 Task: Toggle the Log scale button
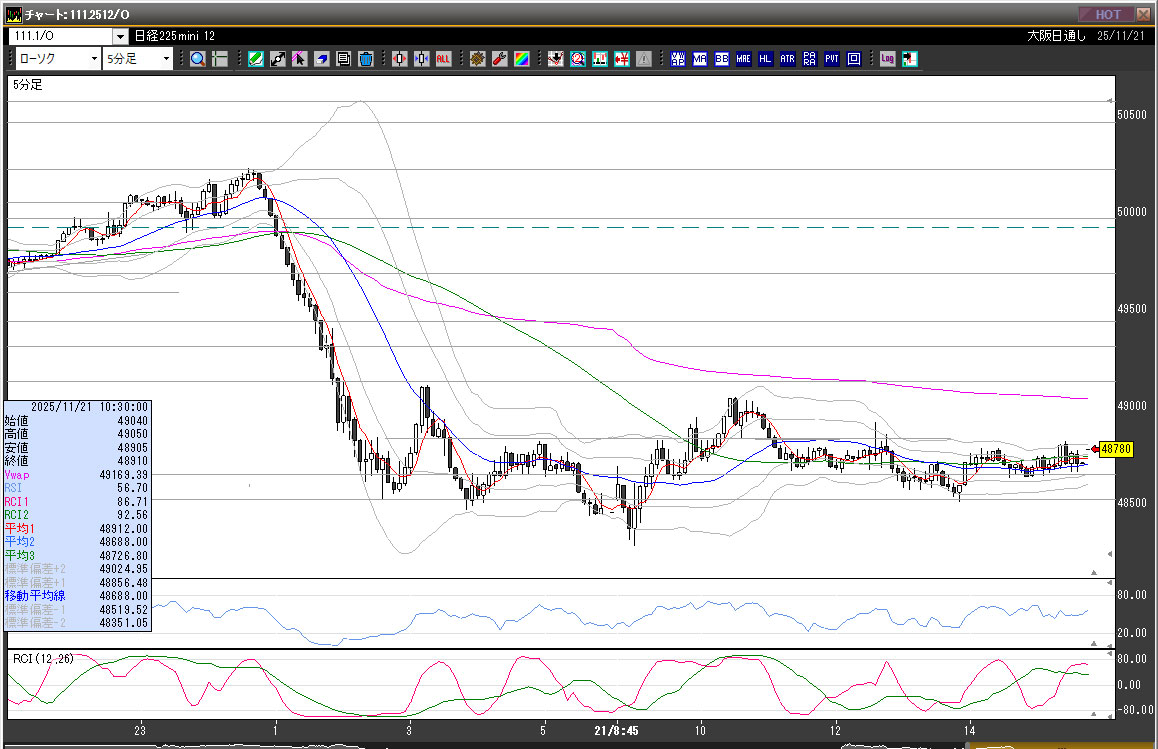point(887,59)
